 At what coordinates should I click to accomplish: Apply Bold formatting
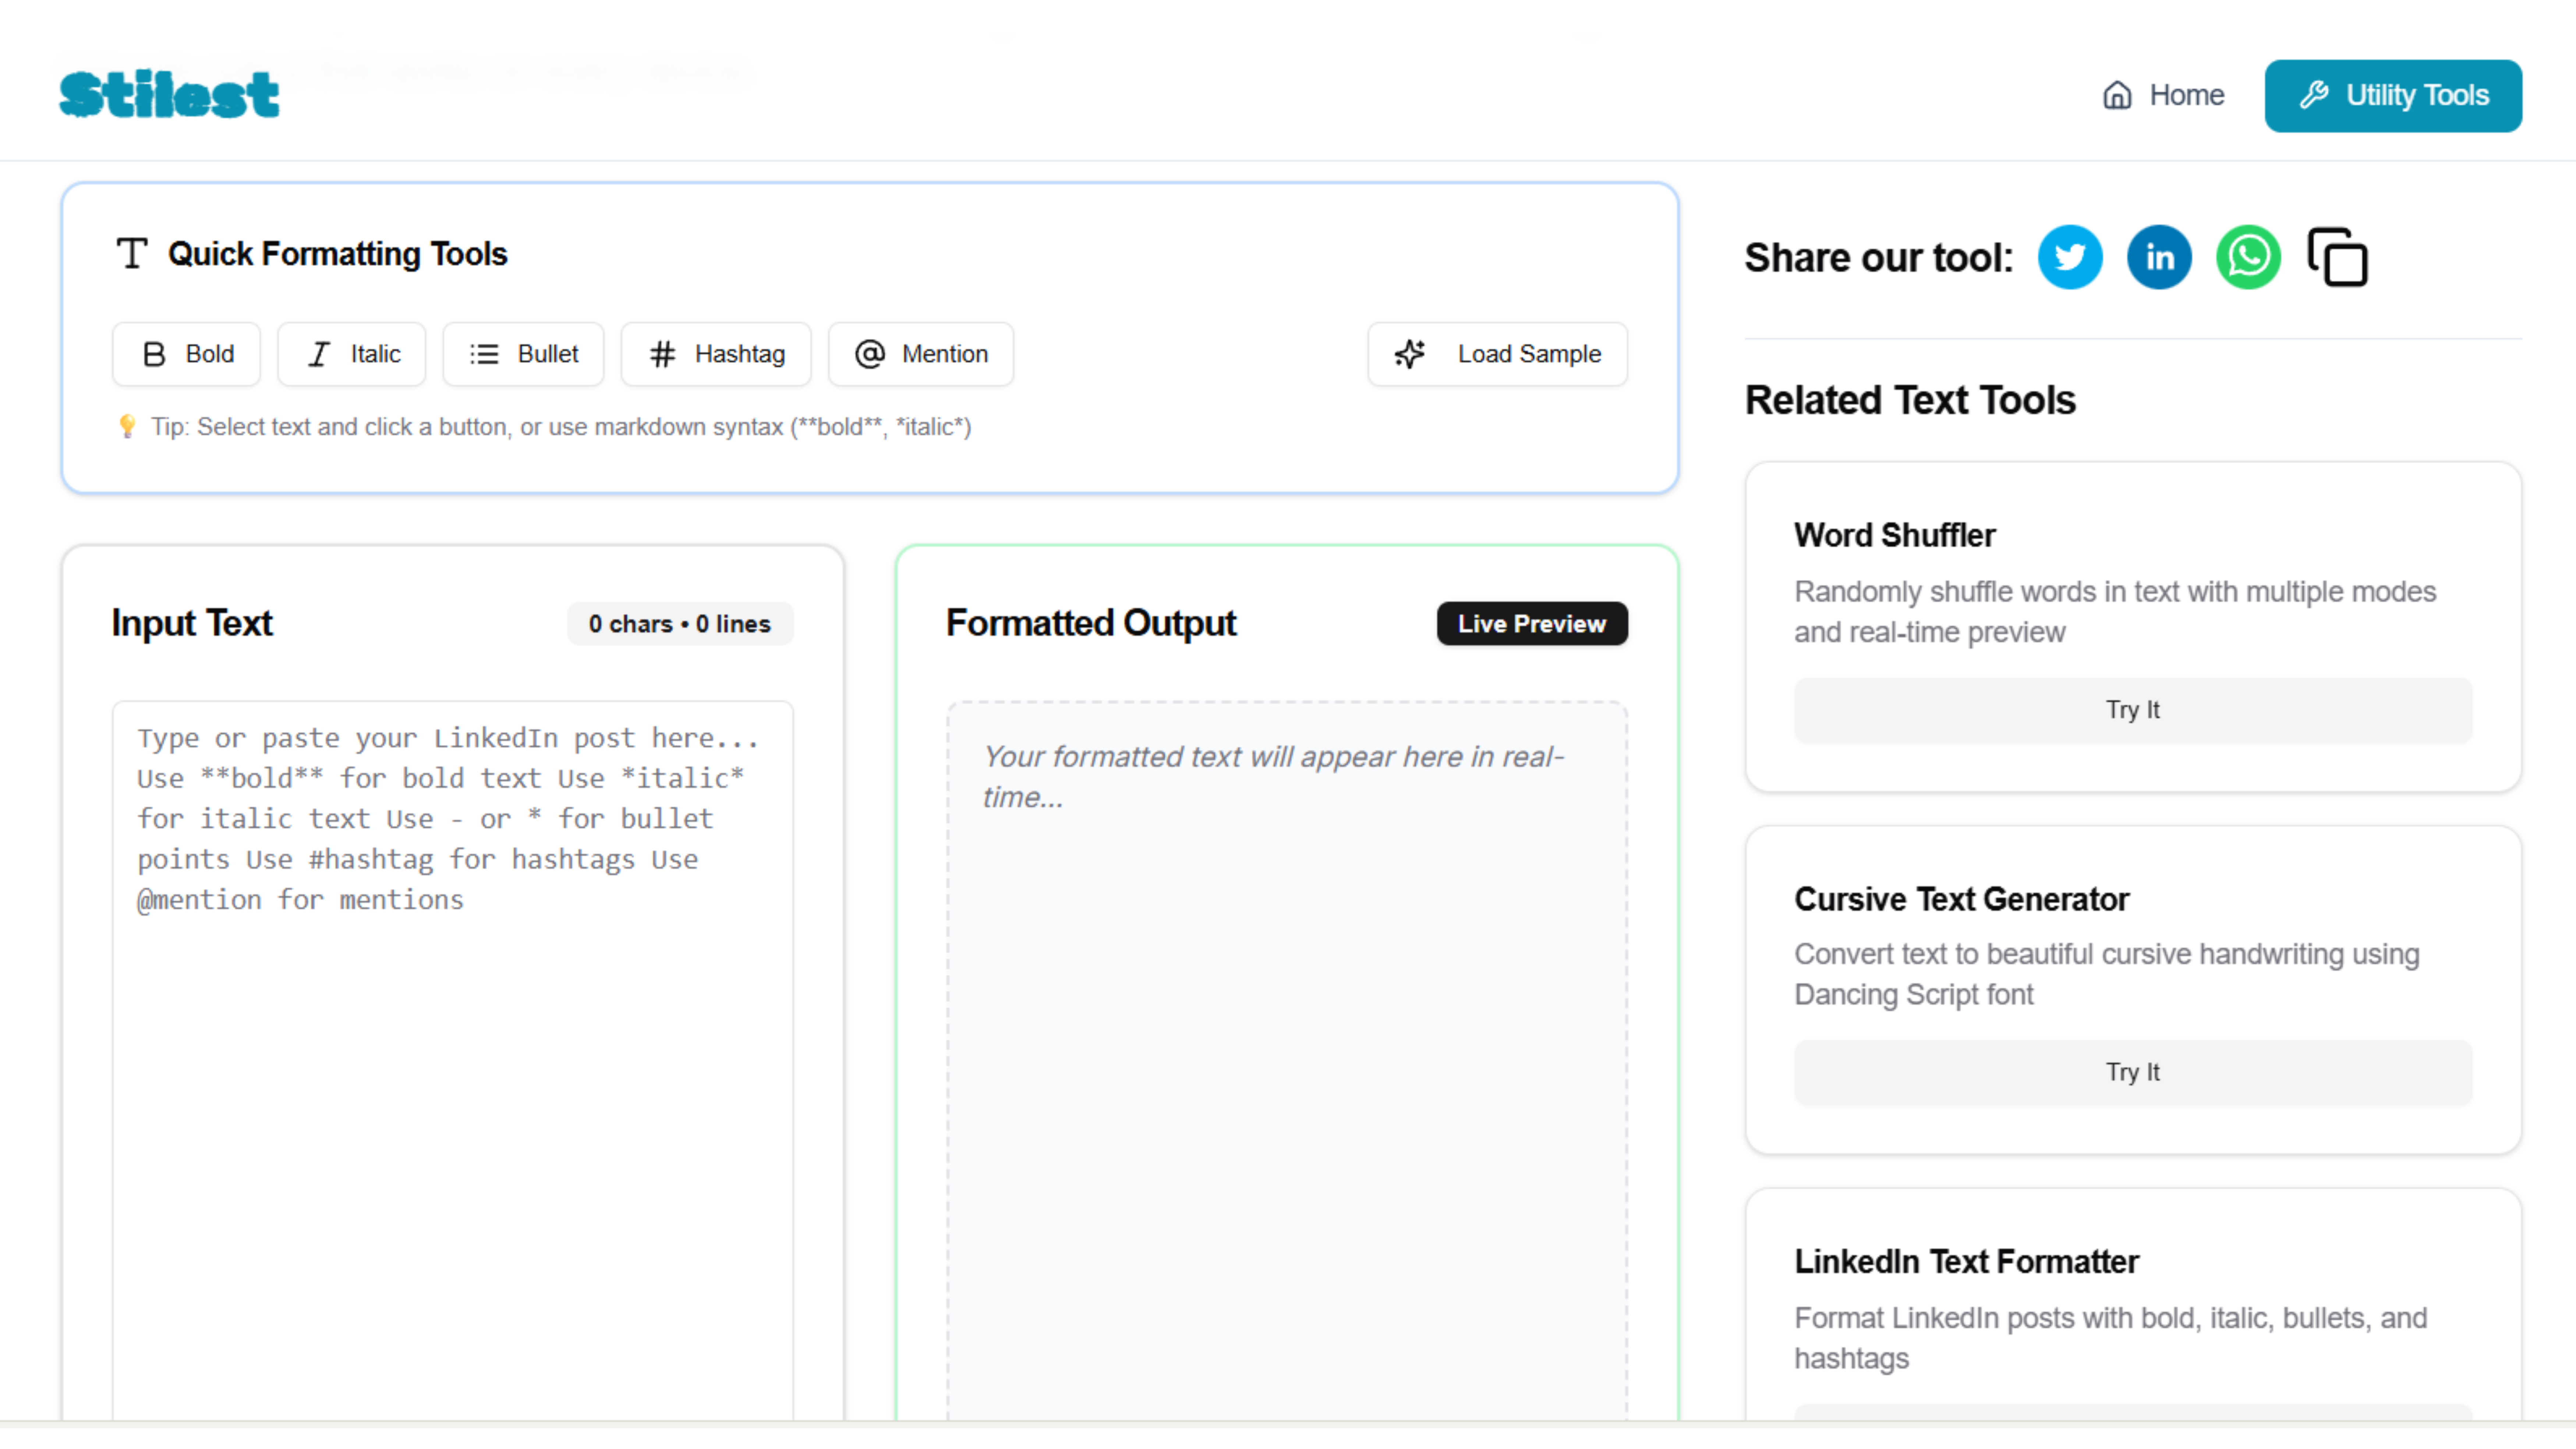point(187,354)
